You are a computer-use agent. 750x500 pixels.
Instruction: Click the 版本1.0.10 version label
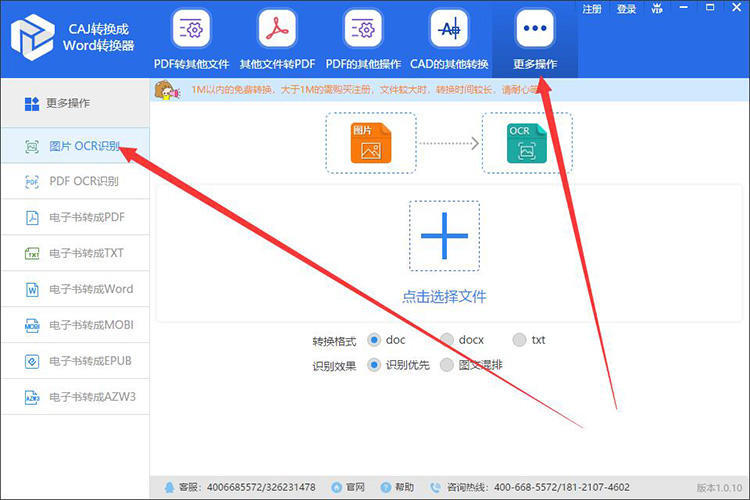[x=719, y=488]
